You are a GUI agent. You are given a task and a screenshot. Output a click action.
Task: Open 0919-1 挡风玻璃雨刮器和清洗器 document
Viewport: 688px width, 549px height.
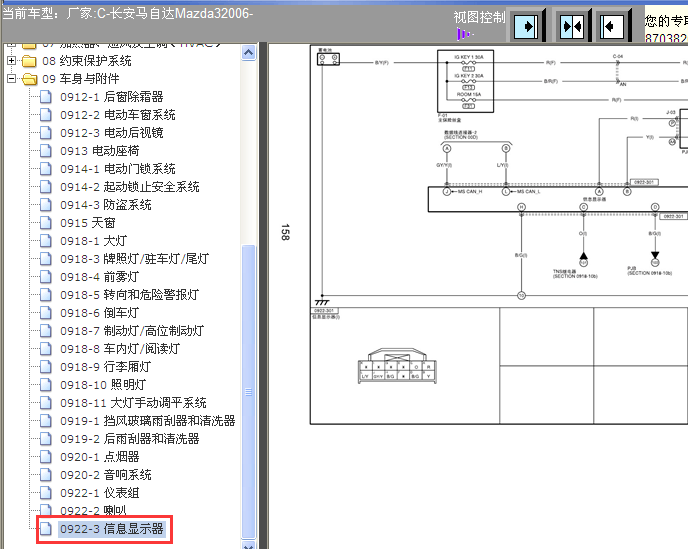(x=147, y=421)
